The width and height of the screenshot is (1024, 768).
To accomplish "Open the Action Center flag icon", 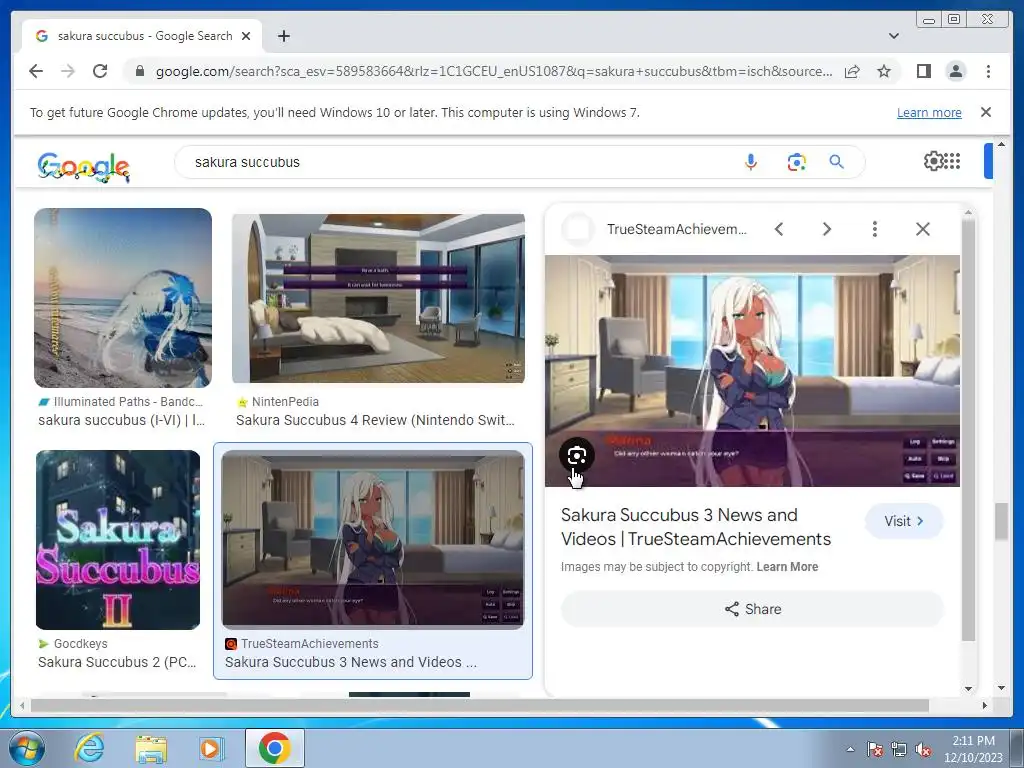I will [875, 749].
